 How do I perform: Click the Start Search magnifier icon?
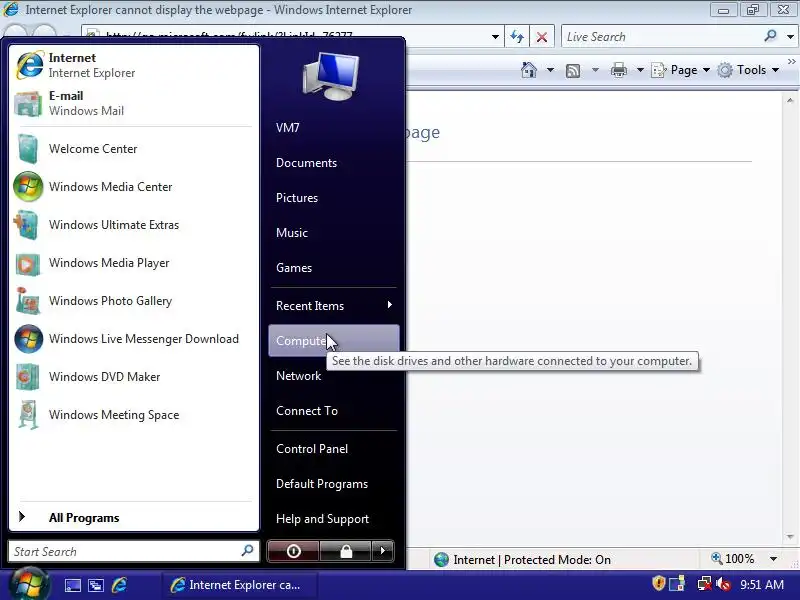tap(247, 551)
